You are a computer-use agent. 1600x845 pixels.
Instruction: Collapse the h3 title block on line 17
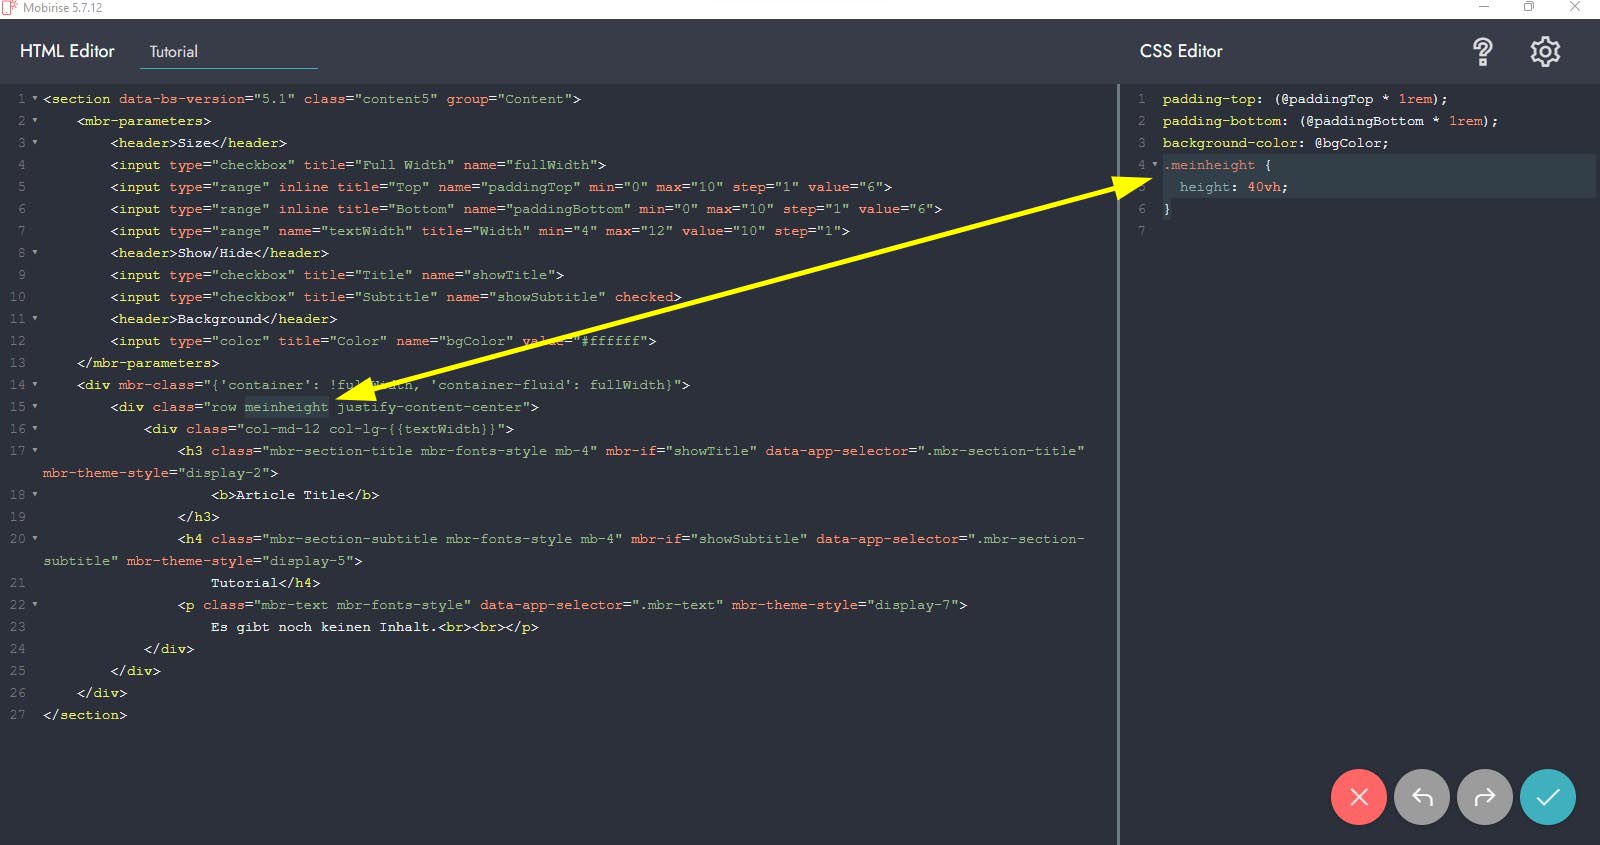click(x=35, y=451)
